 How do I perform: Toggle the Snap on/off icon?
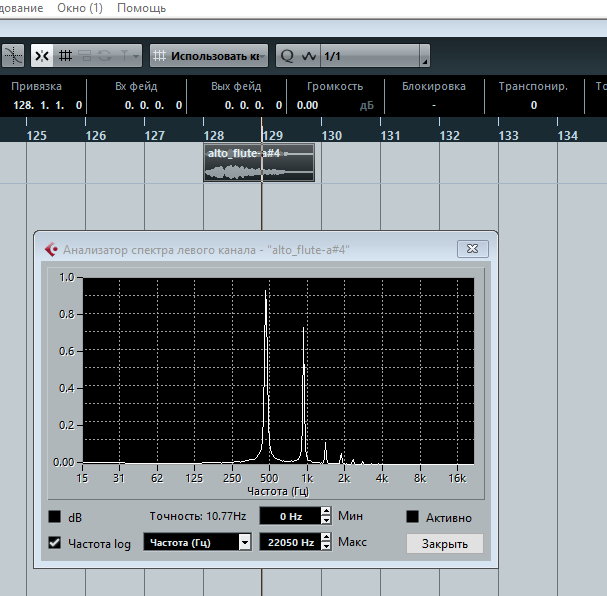click(x=42, y=56)
